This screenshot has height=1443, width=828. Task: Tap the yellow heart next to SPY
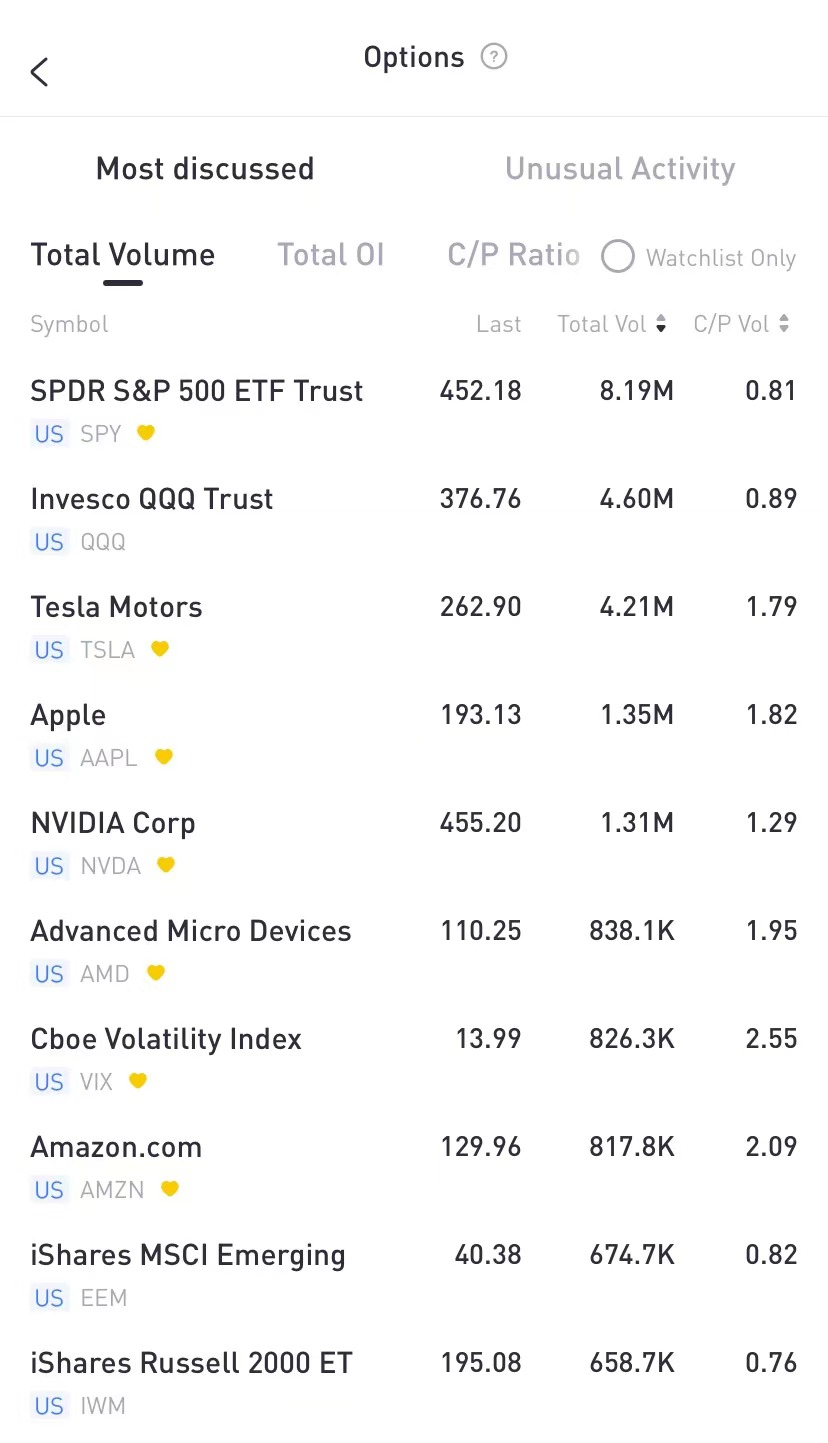point(146,433)
